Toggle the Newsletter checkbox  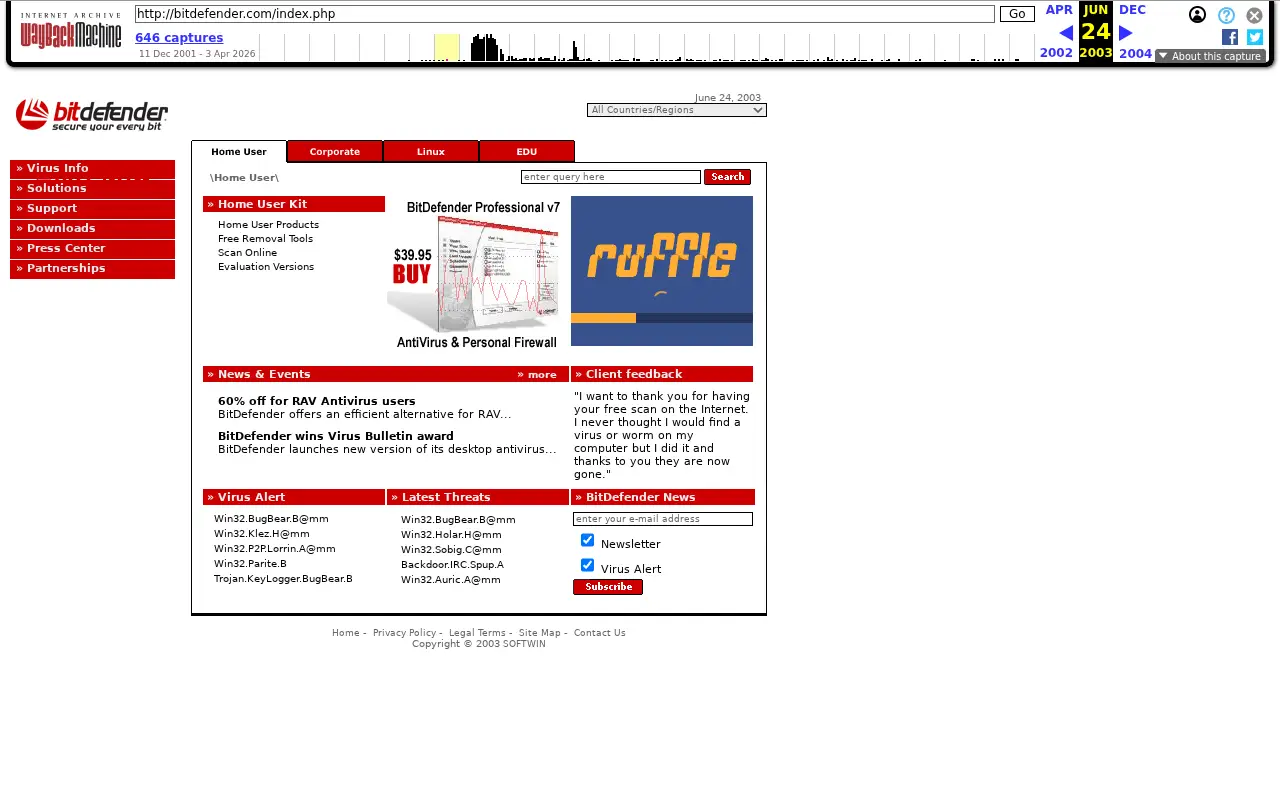coord(587,540)
